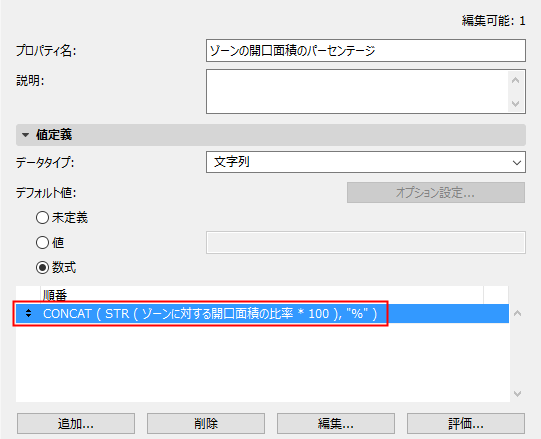The height and width of the screenshot is (439, 541).
Task: Select the 数式 radio button
Action: pos(42,267)
